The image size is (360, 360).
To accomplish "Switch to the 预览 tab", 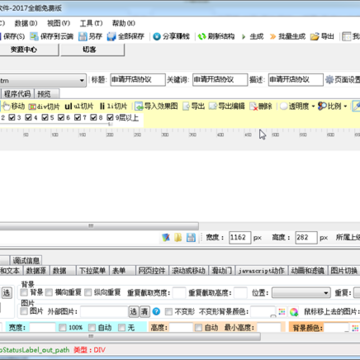I will 46,94.
